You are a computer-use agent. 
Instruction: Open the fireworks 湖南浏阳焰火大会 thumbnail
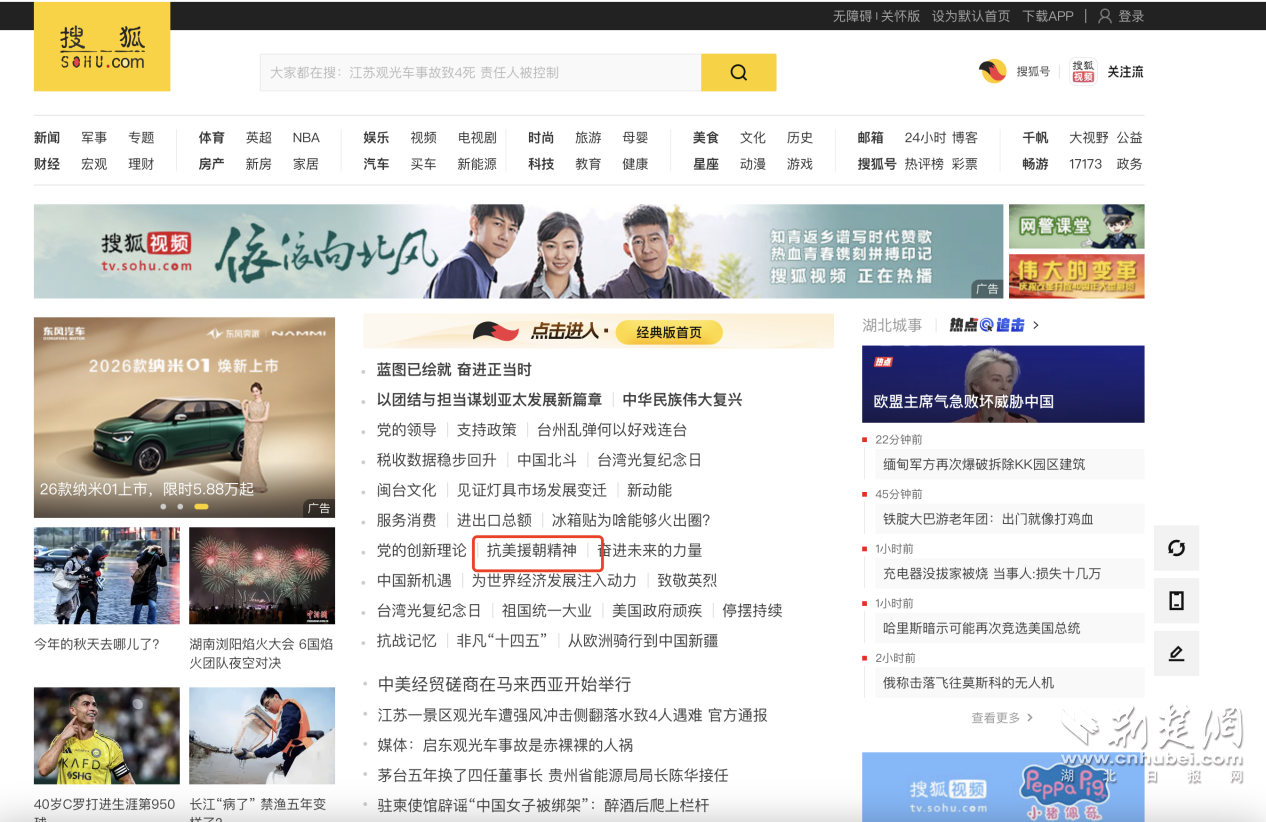262,576
